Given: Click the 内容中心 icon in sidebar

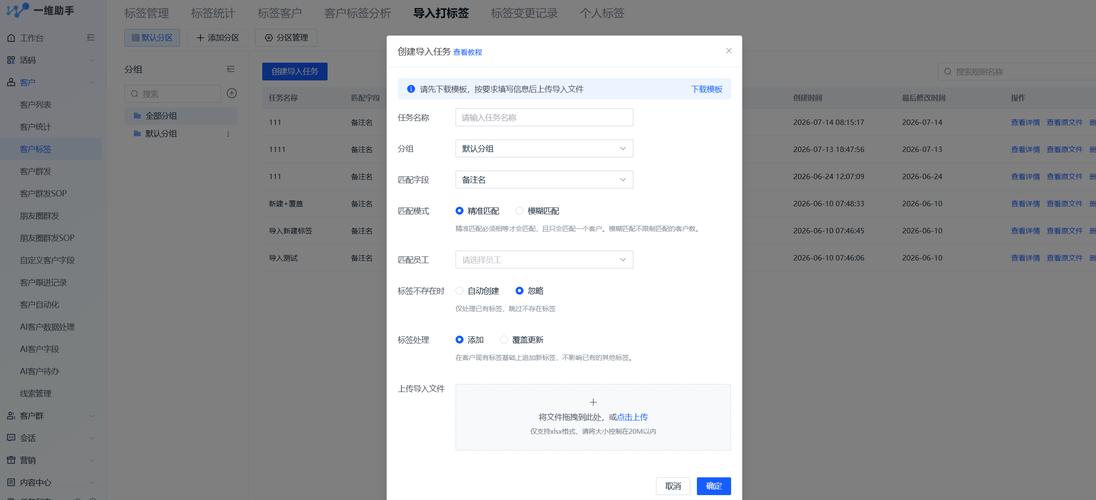Looking at the screenshot, I should coord(10,483).
